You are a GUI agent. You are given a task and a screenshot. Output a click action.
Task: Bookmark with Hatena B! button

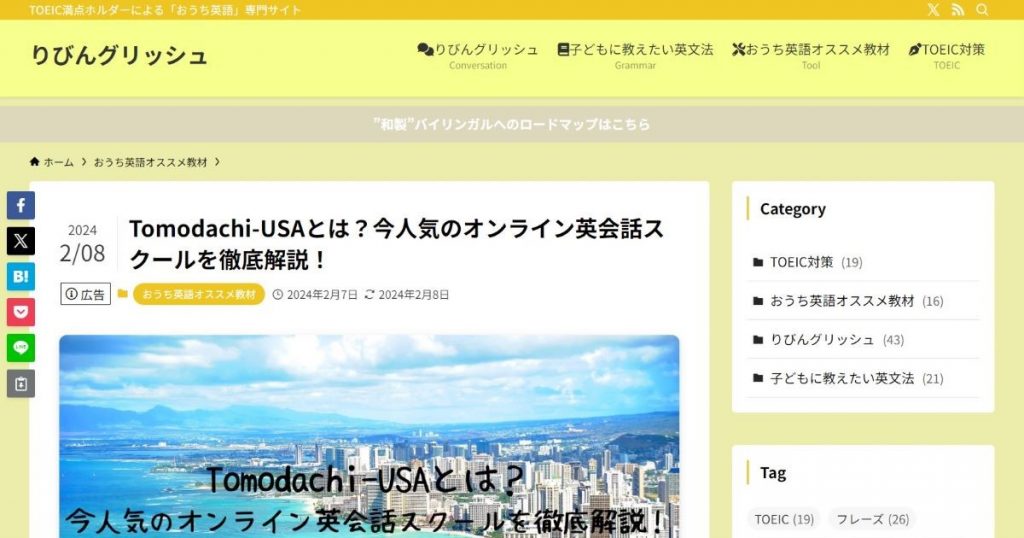coord(21,277)
